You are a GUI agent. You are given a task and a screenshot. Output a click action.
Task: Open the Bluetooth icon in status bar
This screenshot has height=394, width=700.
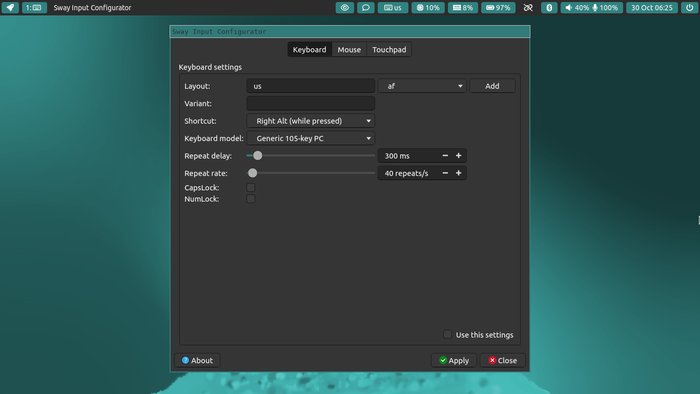tap(549, 8)
